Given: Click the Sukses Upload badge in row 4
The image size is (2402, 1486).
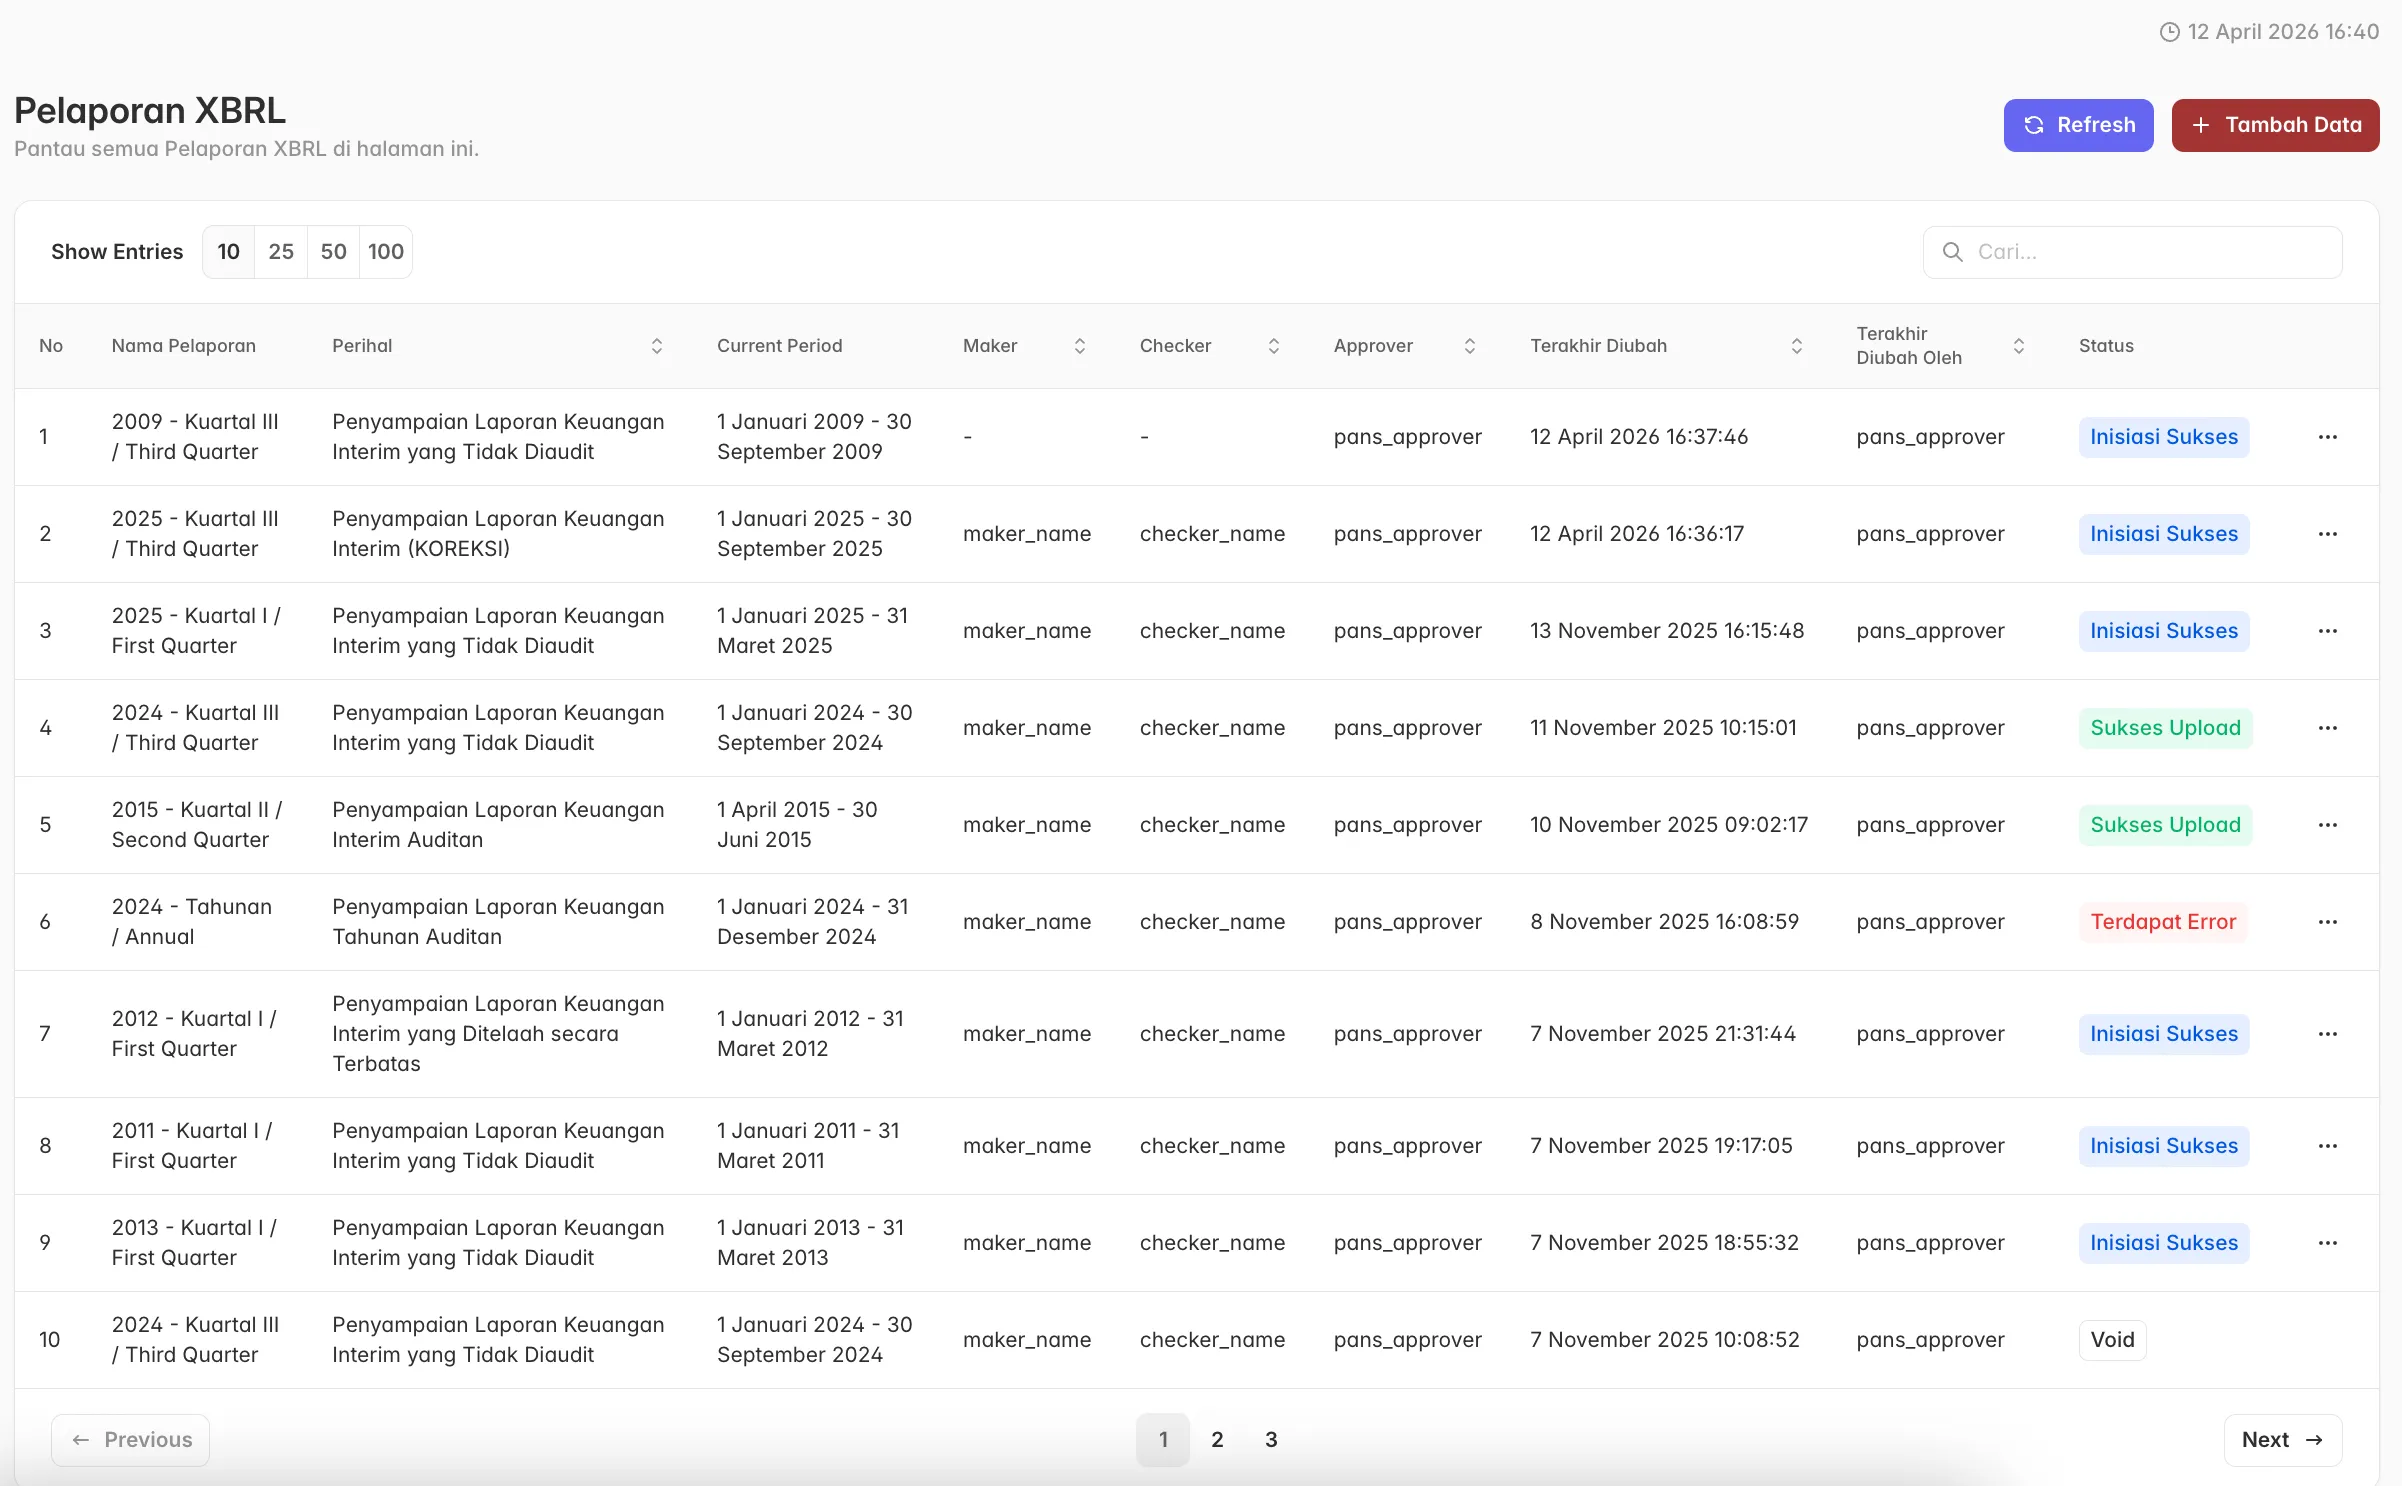Looking at the screenshot, I should [2165, 728].
